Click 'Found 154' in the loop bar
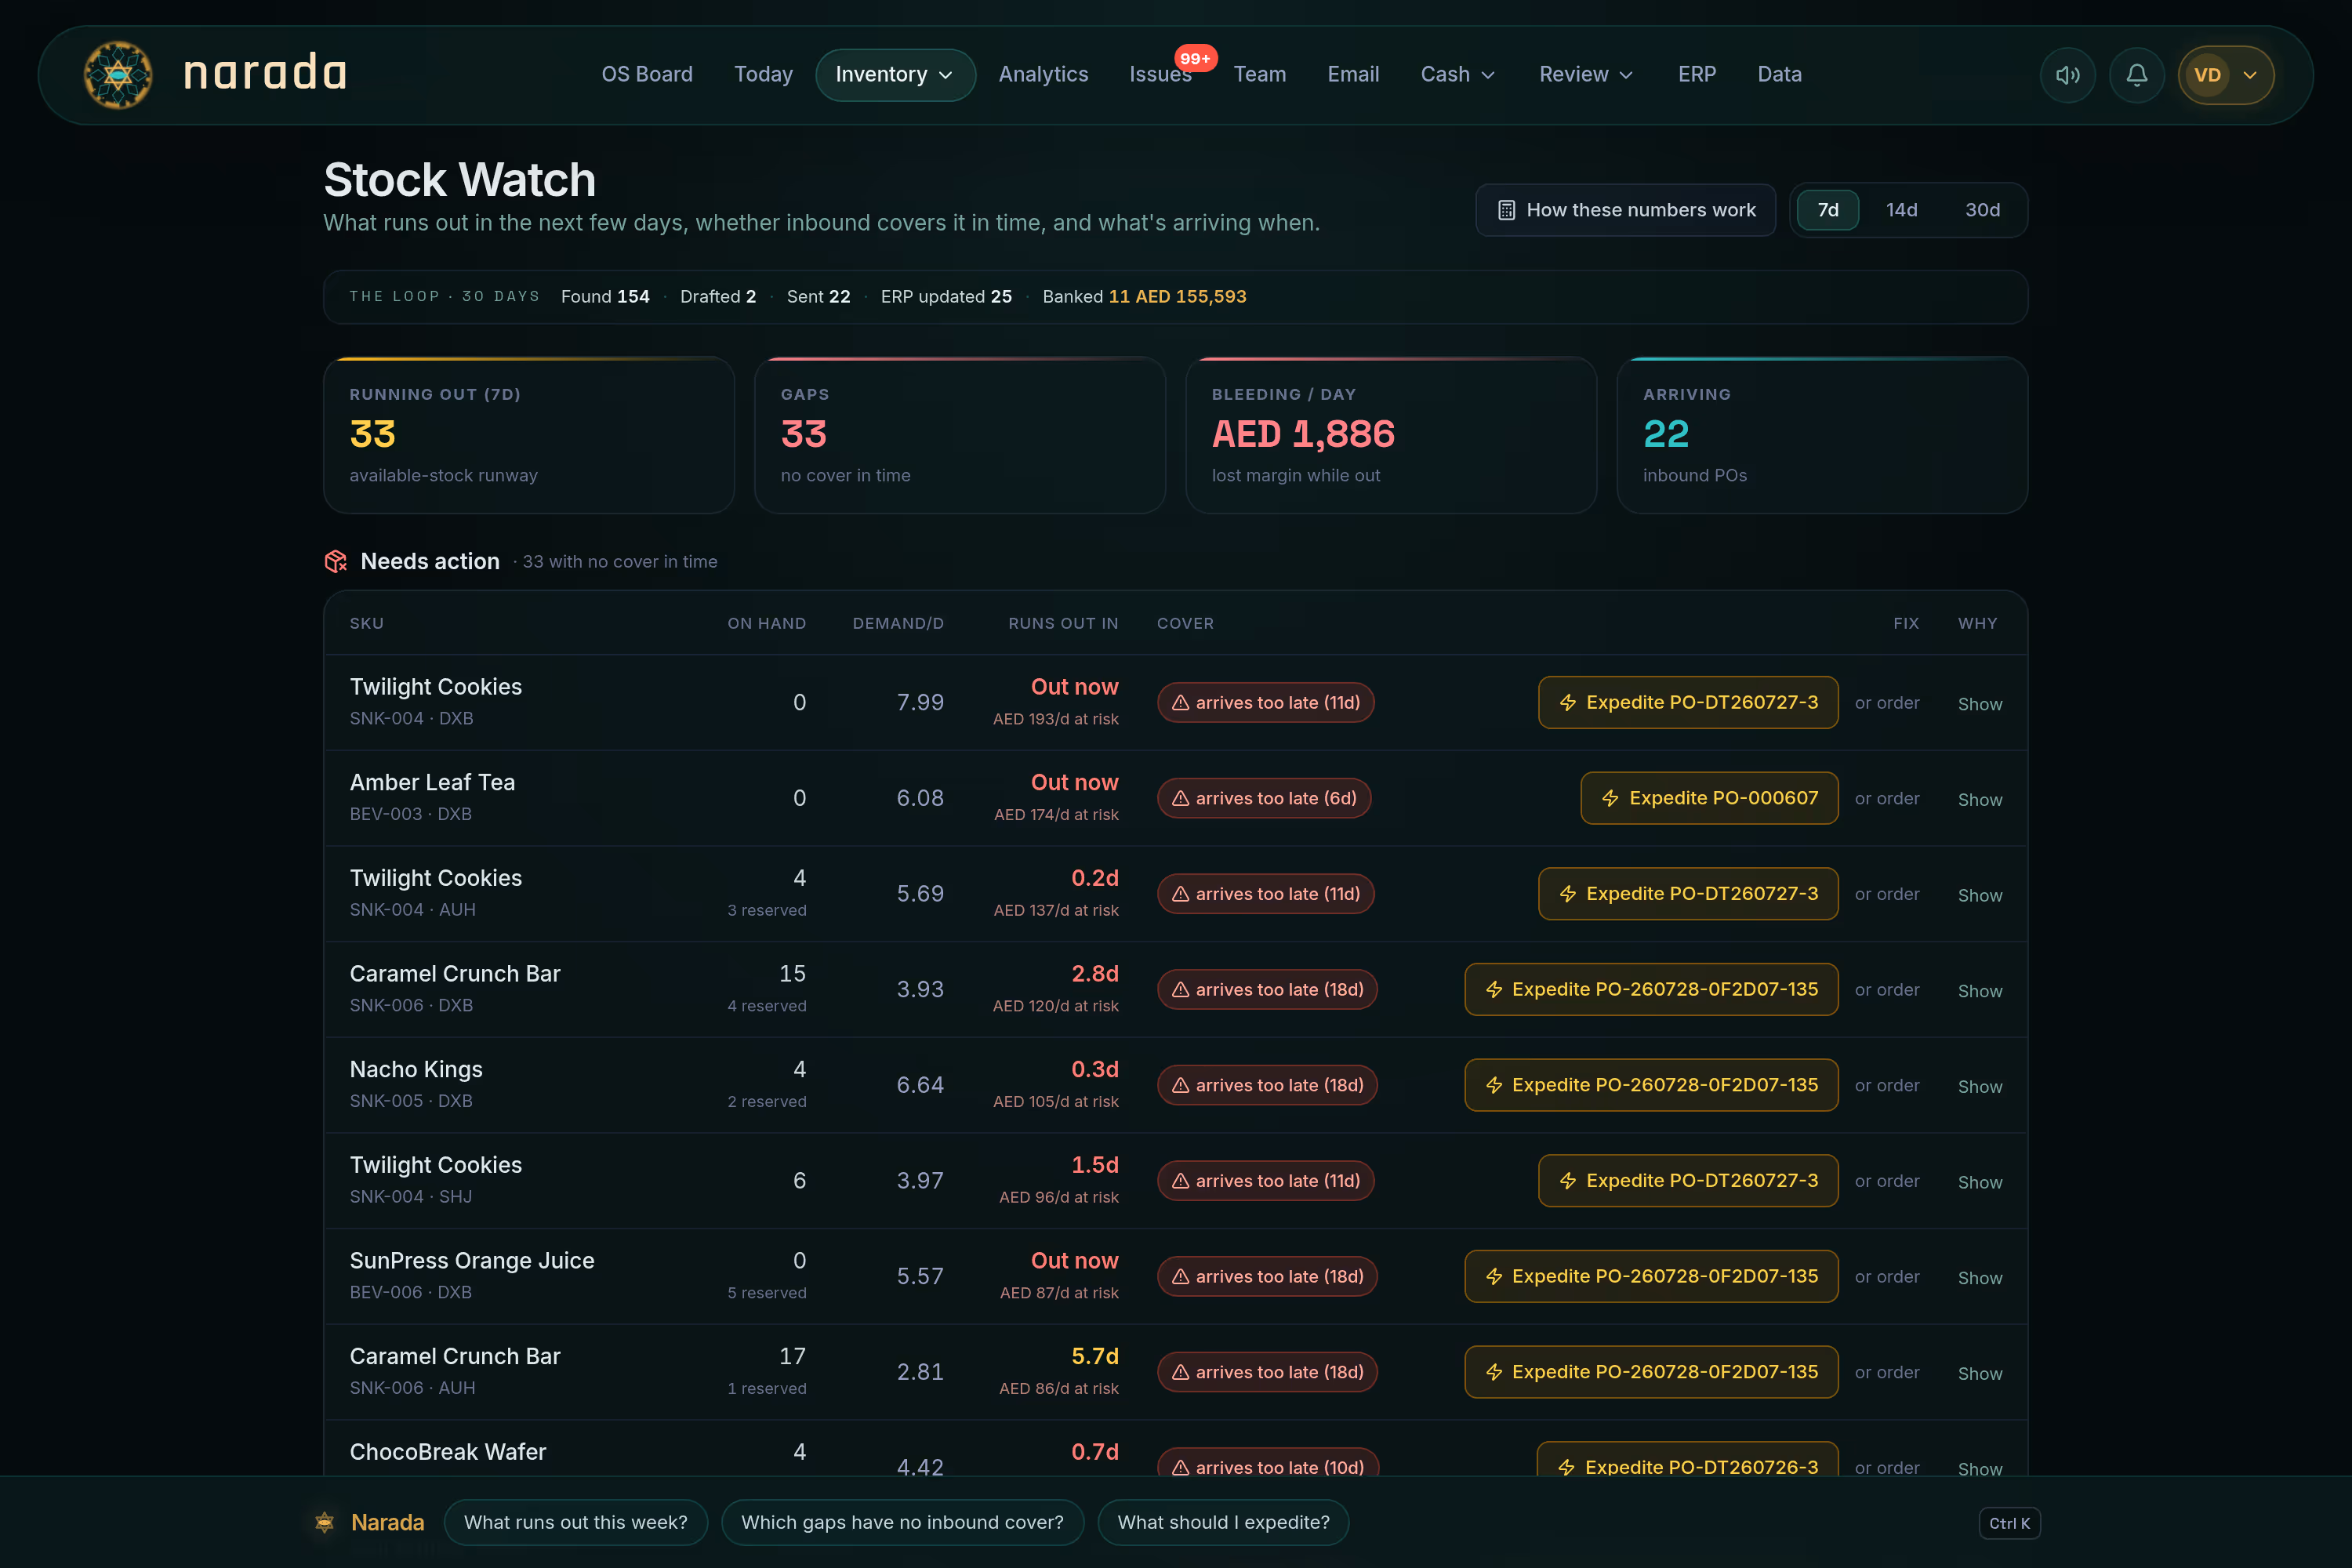 click(x=605, y=297)
